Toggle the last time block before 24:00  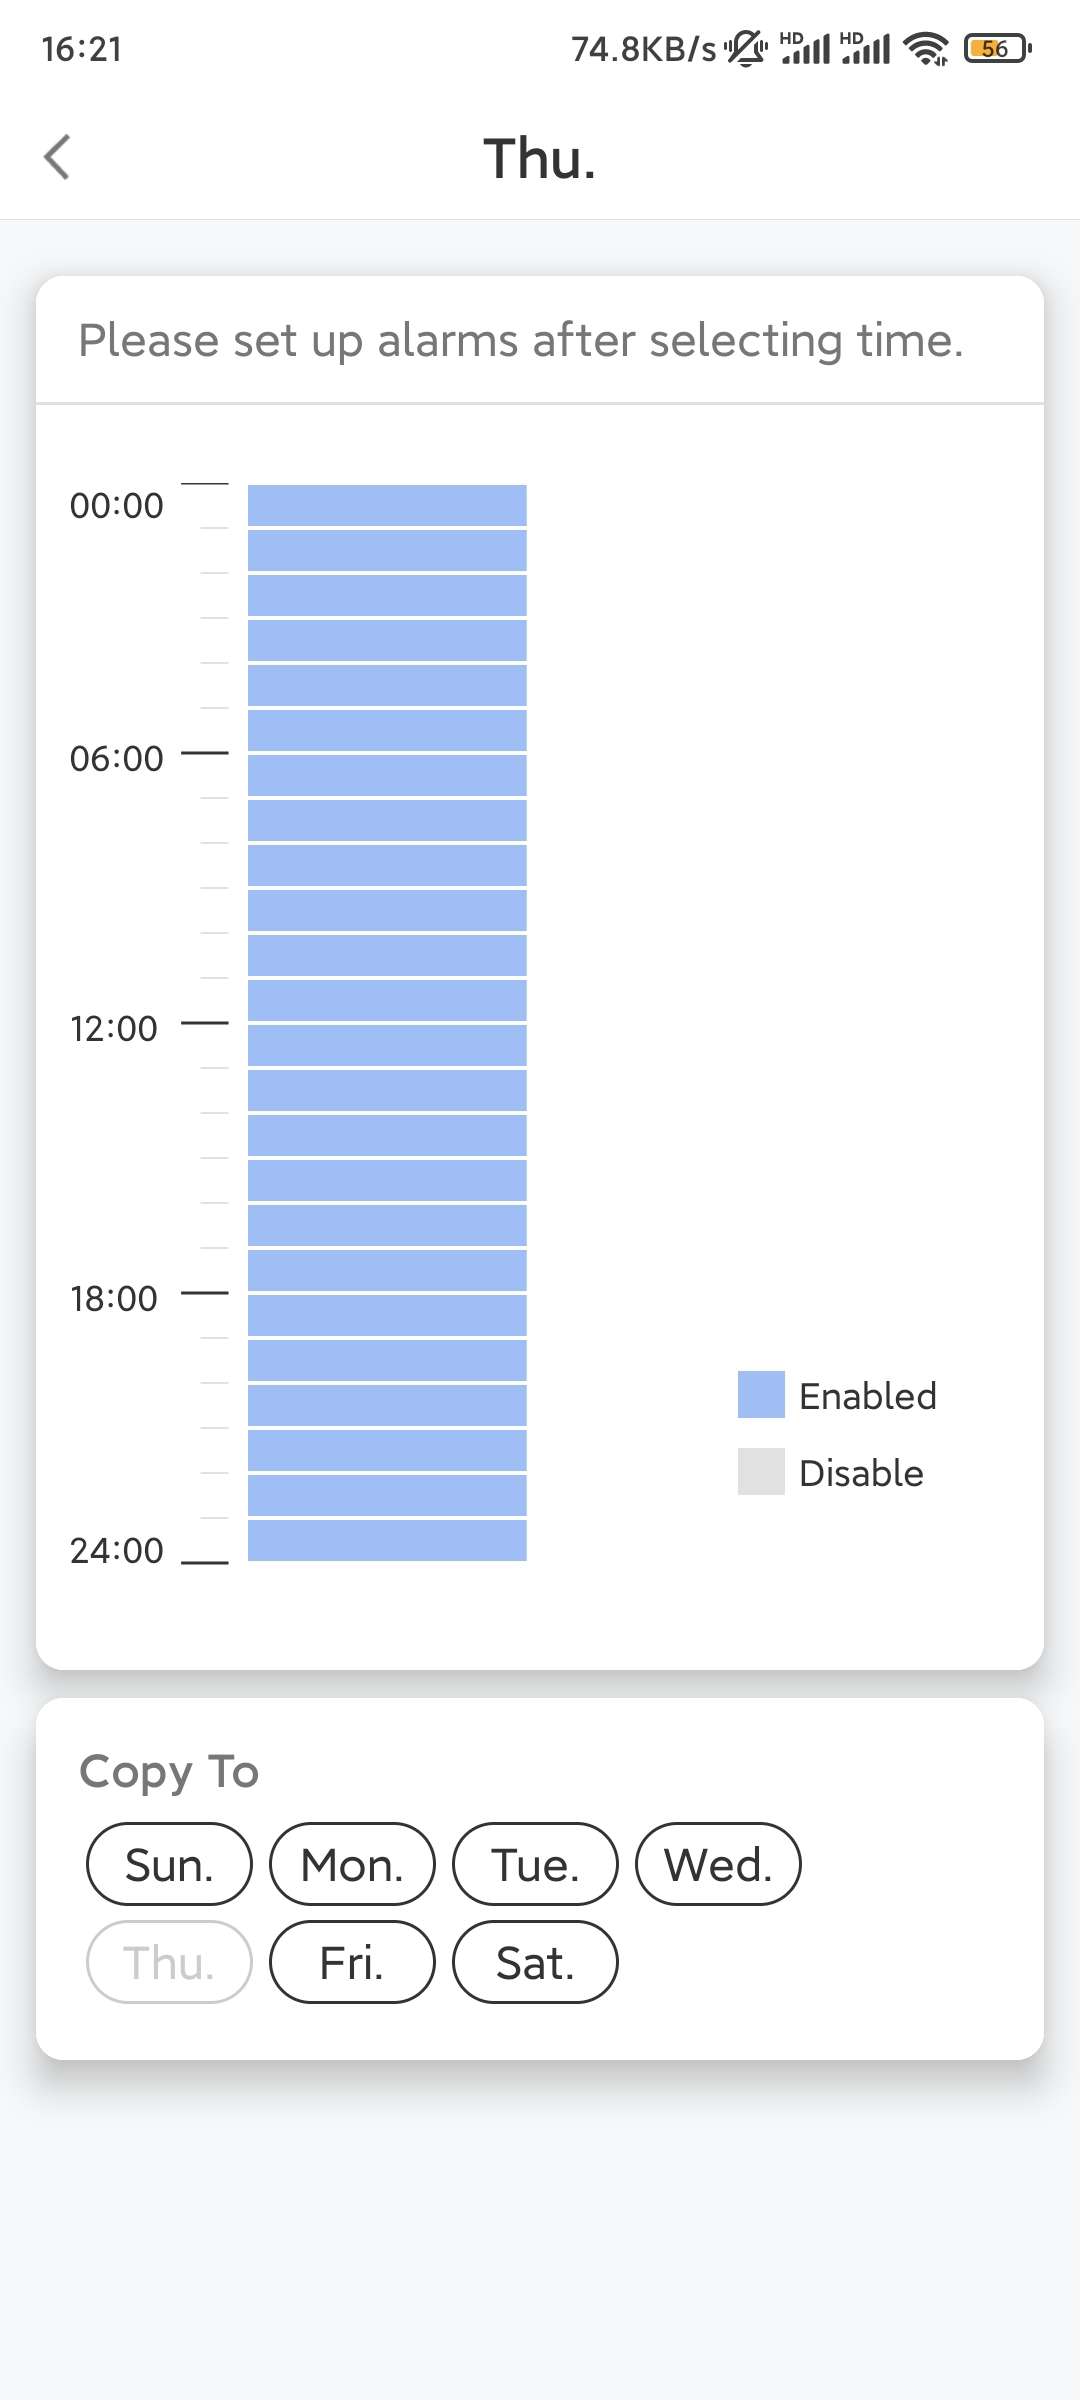(387, 1541)
